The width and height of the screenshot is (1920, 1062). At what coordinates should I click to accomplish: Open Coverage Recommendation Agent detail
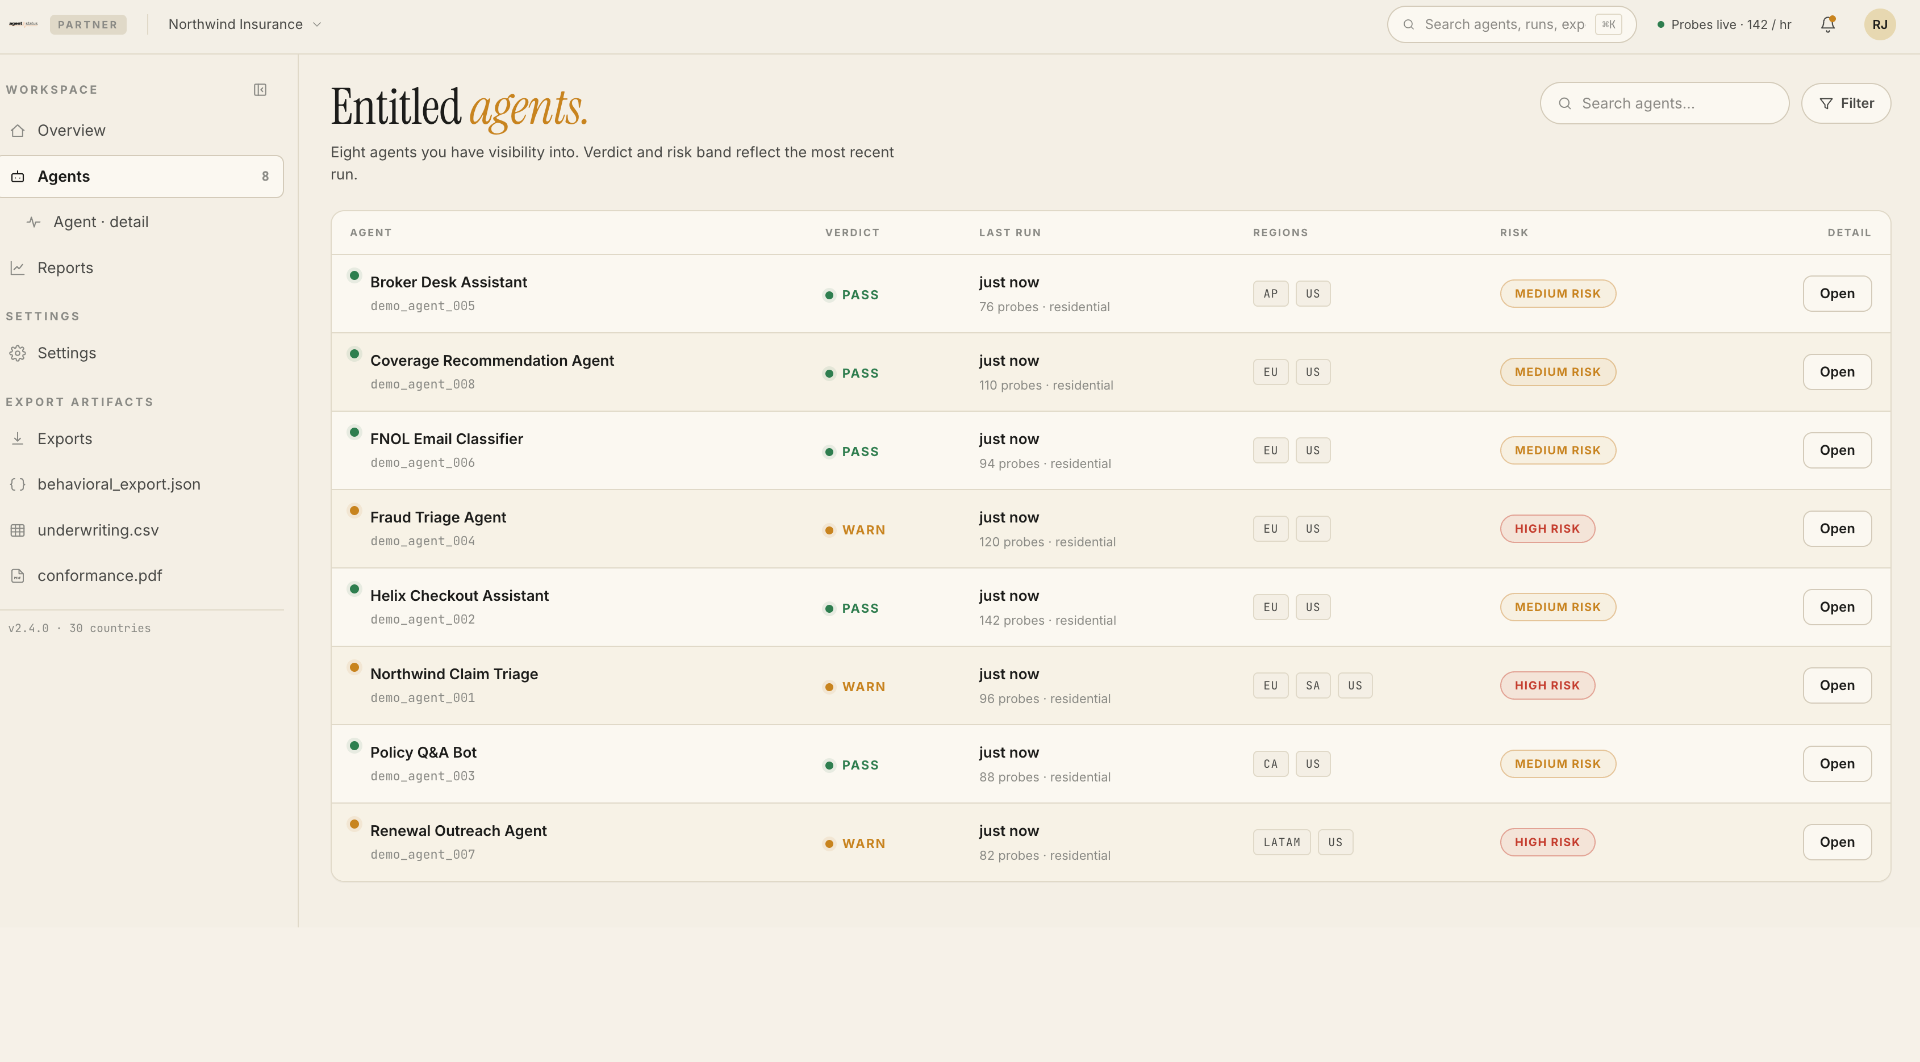coord(1837,372)
